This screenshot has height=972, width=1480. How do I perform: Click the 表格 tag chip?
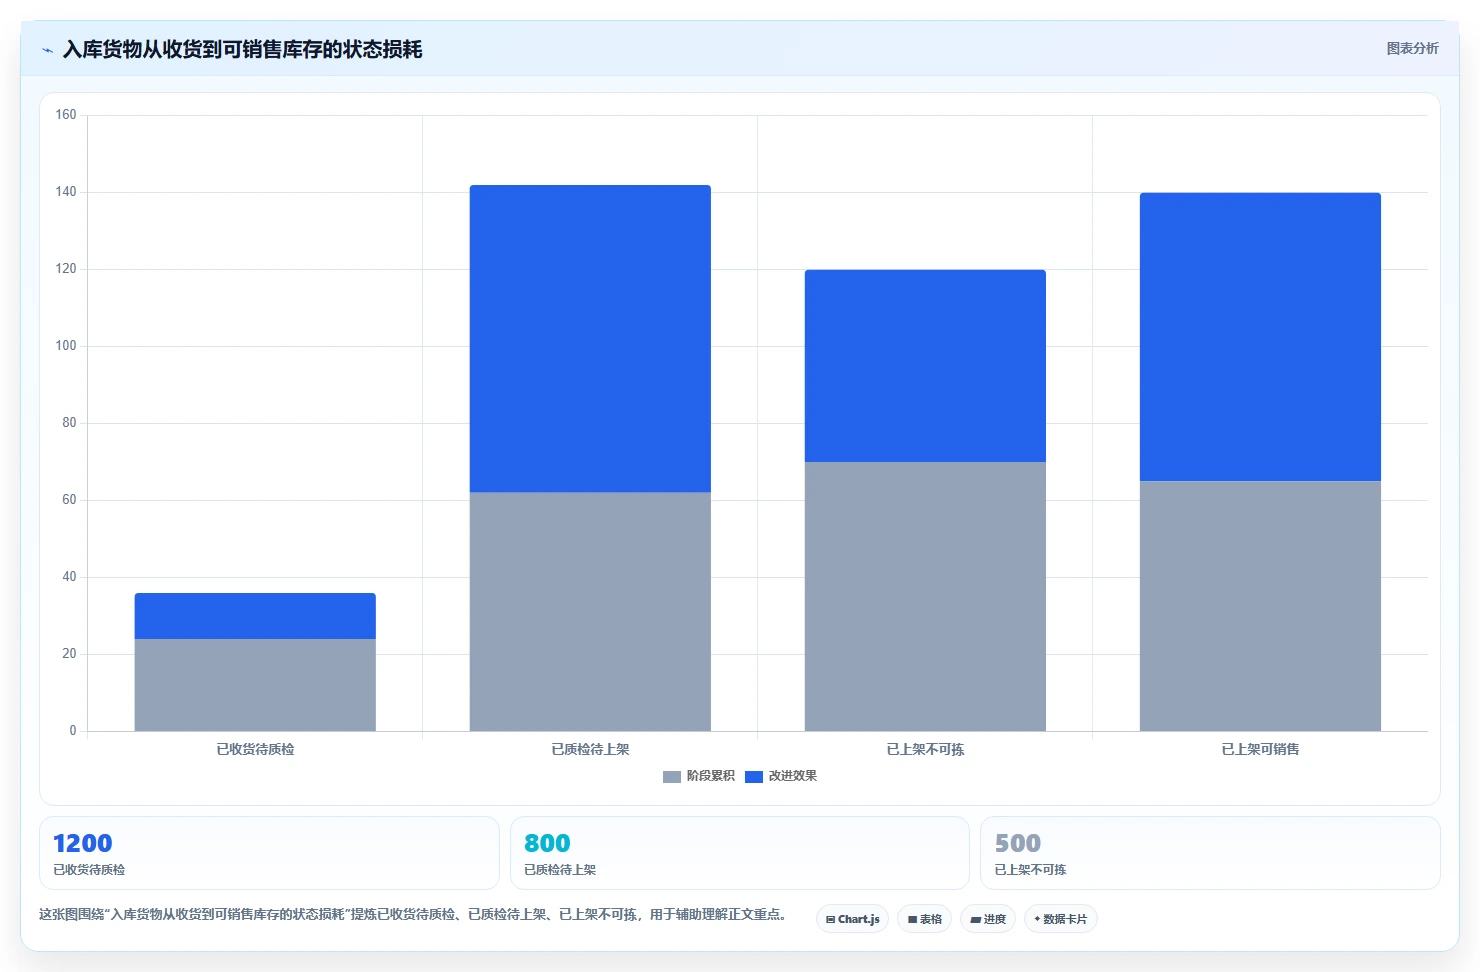tap(924, 919)
